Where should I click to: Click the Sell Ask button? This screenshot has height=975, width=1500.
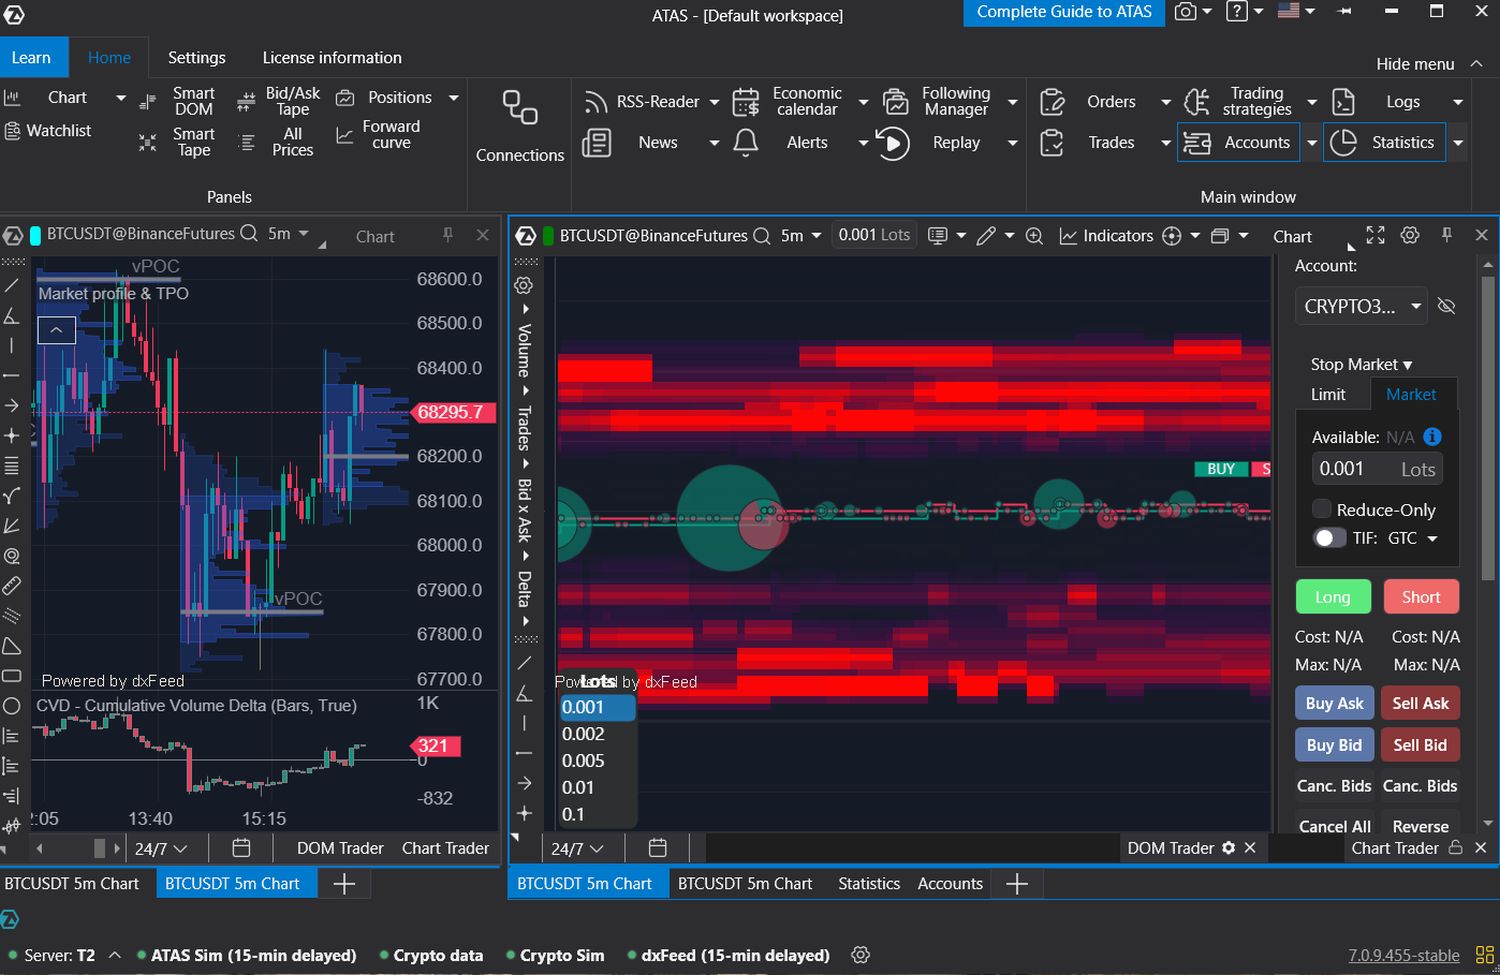(x=1420, y=703)
